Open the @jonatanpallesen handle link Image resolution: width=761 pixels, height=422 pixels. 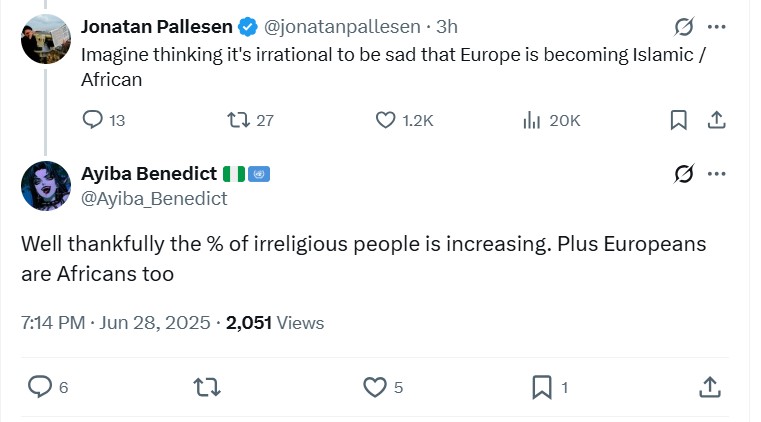342,27
